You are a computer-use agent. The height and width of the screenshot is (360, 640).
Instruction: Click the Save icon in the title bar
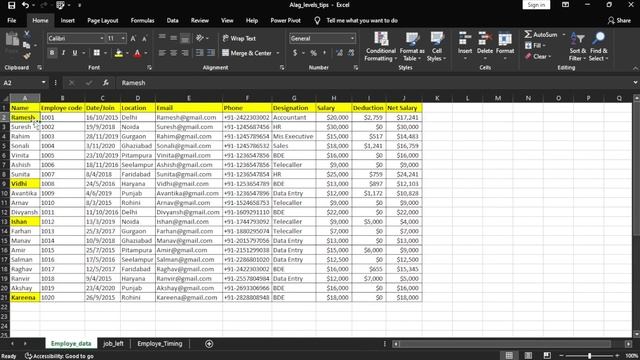11,5
